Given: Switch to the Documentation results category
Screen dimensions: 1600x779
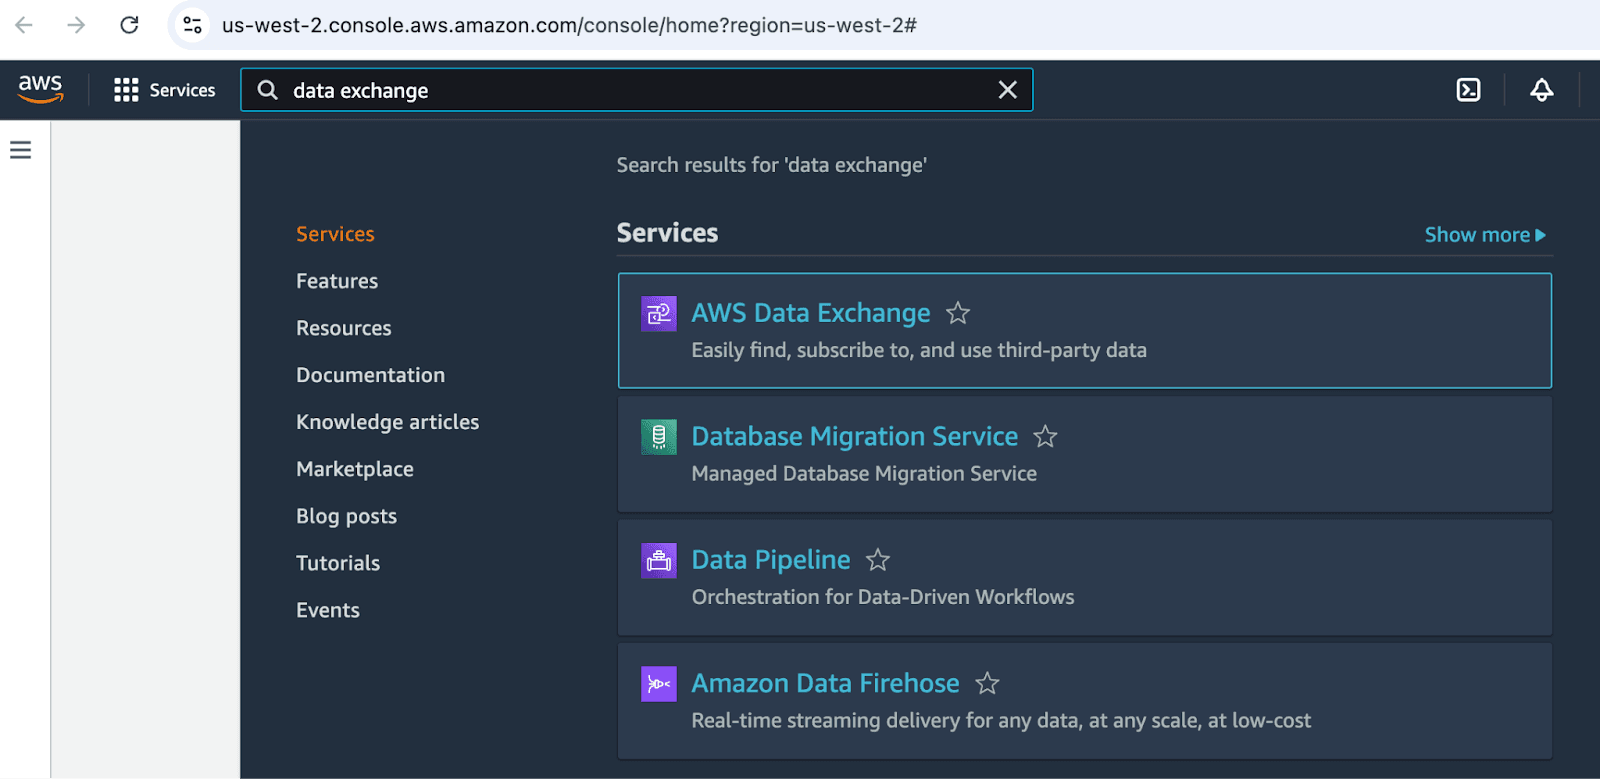Looking at the screenshot, I should 370,375.
